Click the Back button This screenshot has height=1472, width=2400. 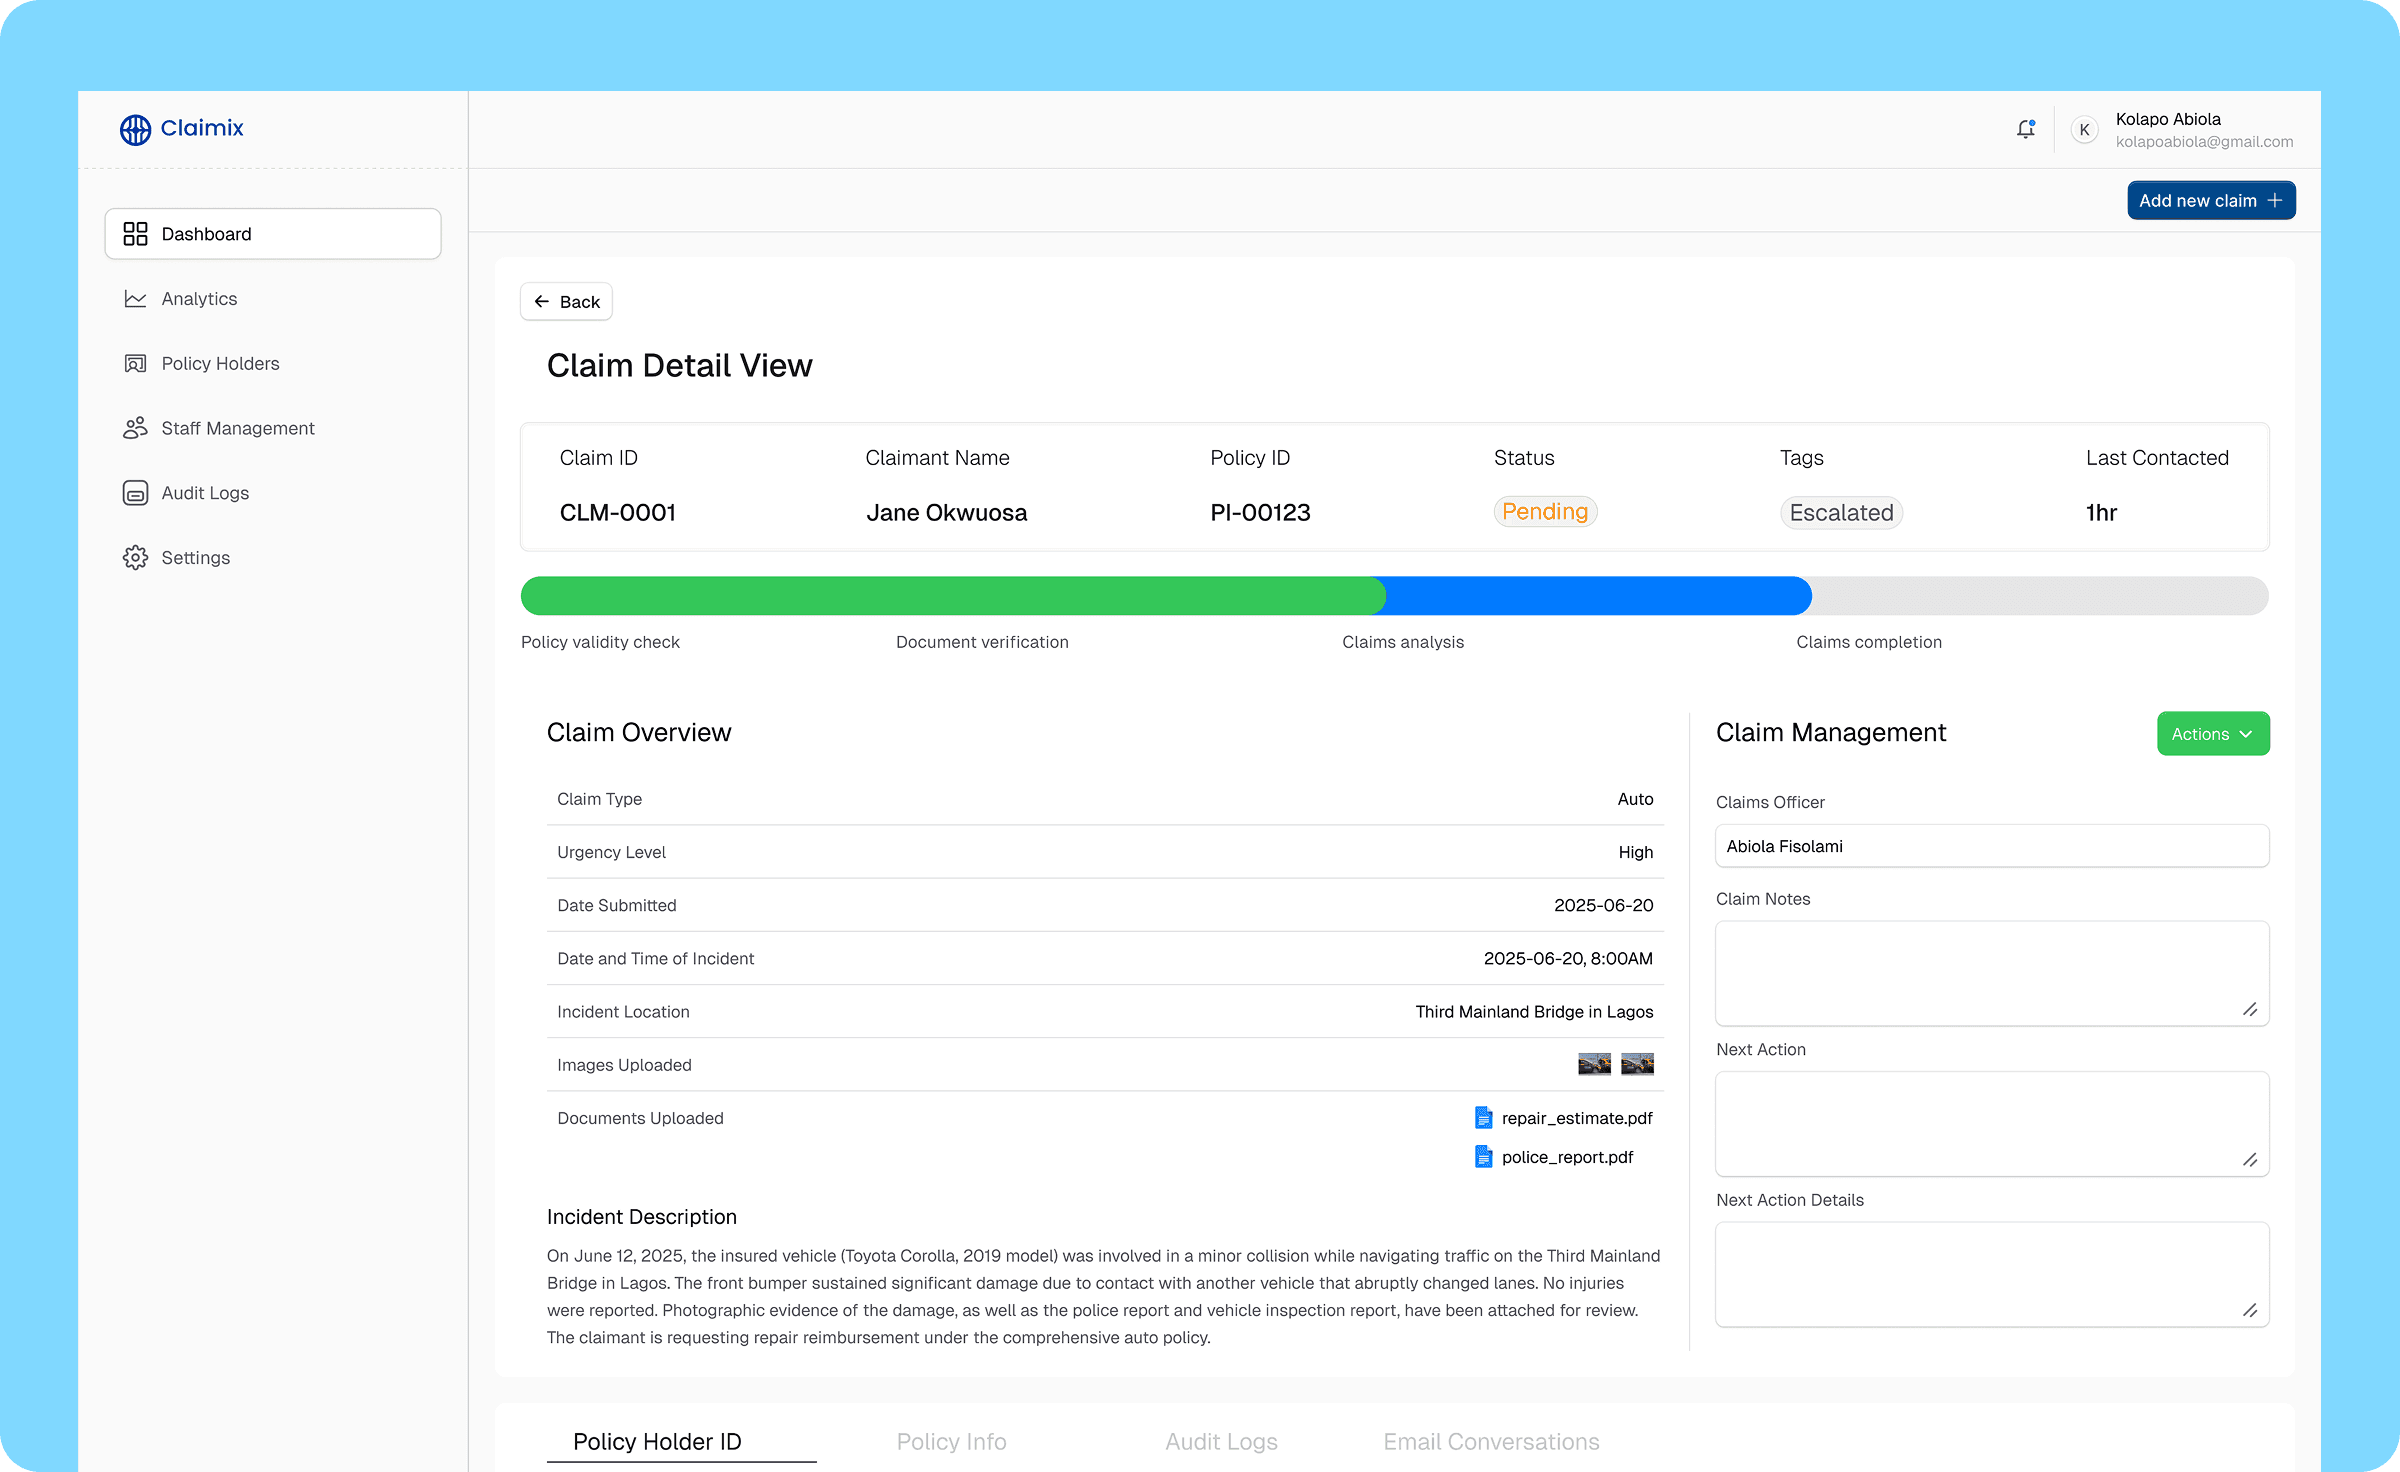566,302
